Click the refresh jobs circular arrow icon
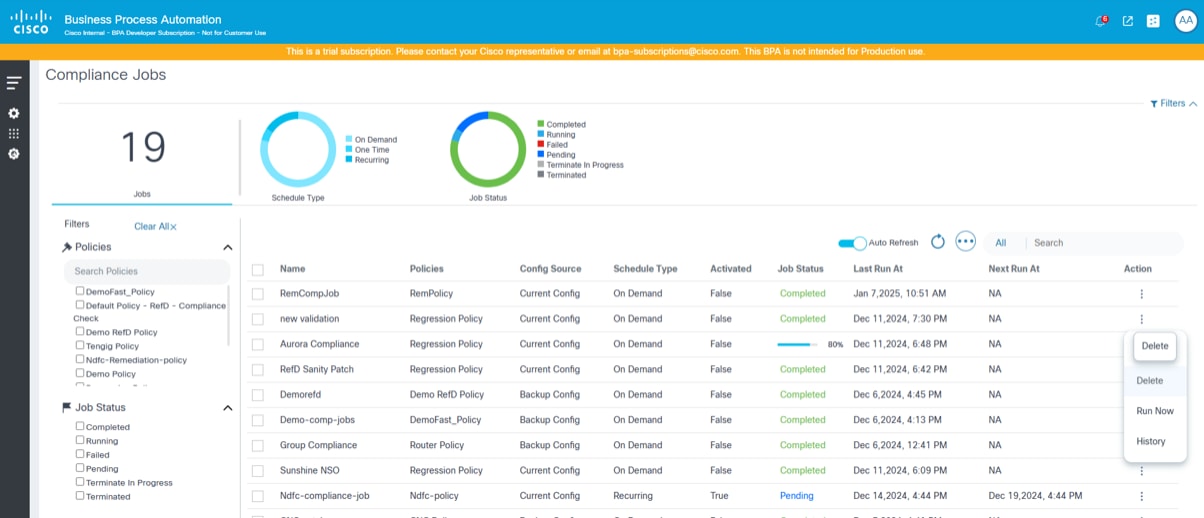 (938, 242)
